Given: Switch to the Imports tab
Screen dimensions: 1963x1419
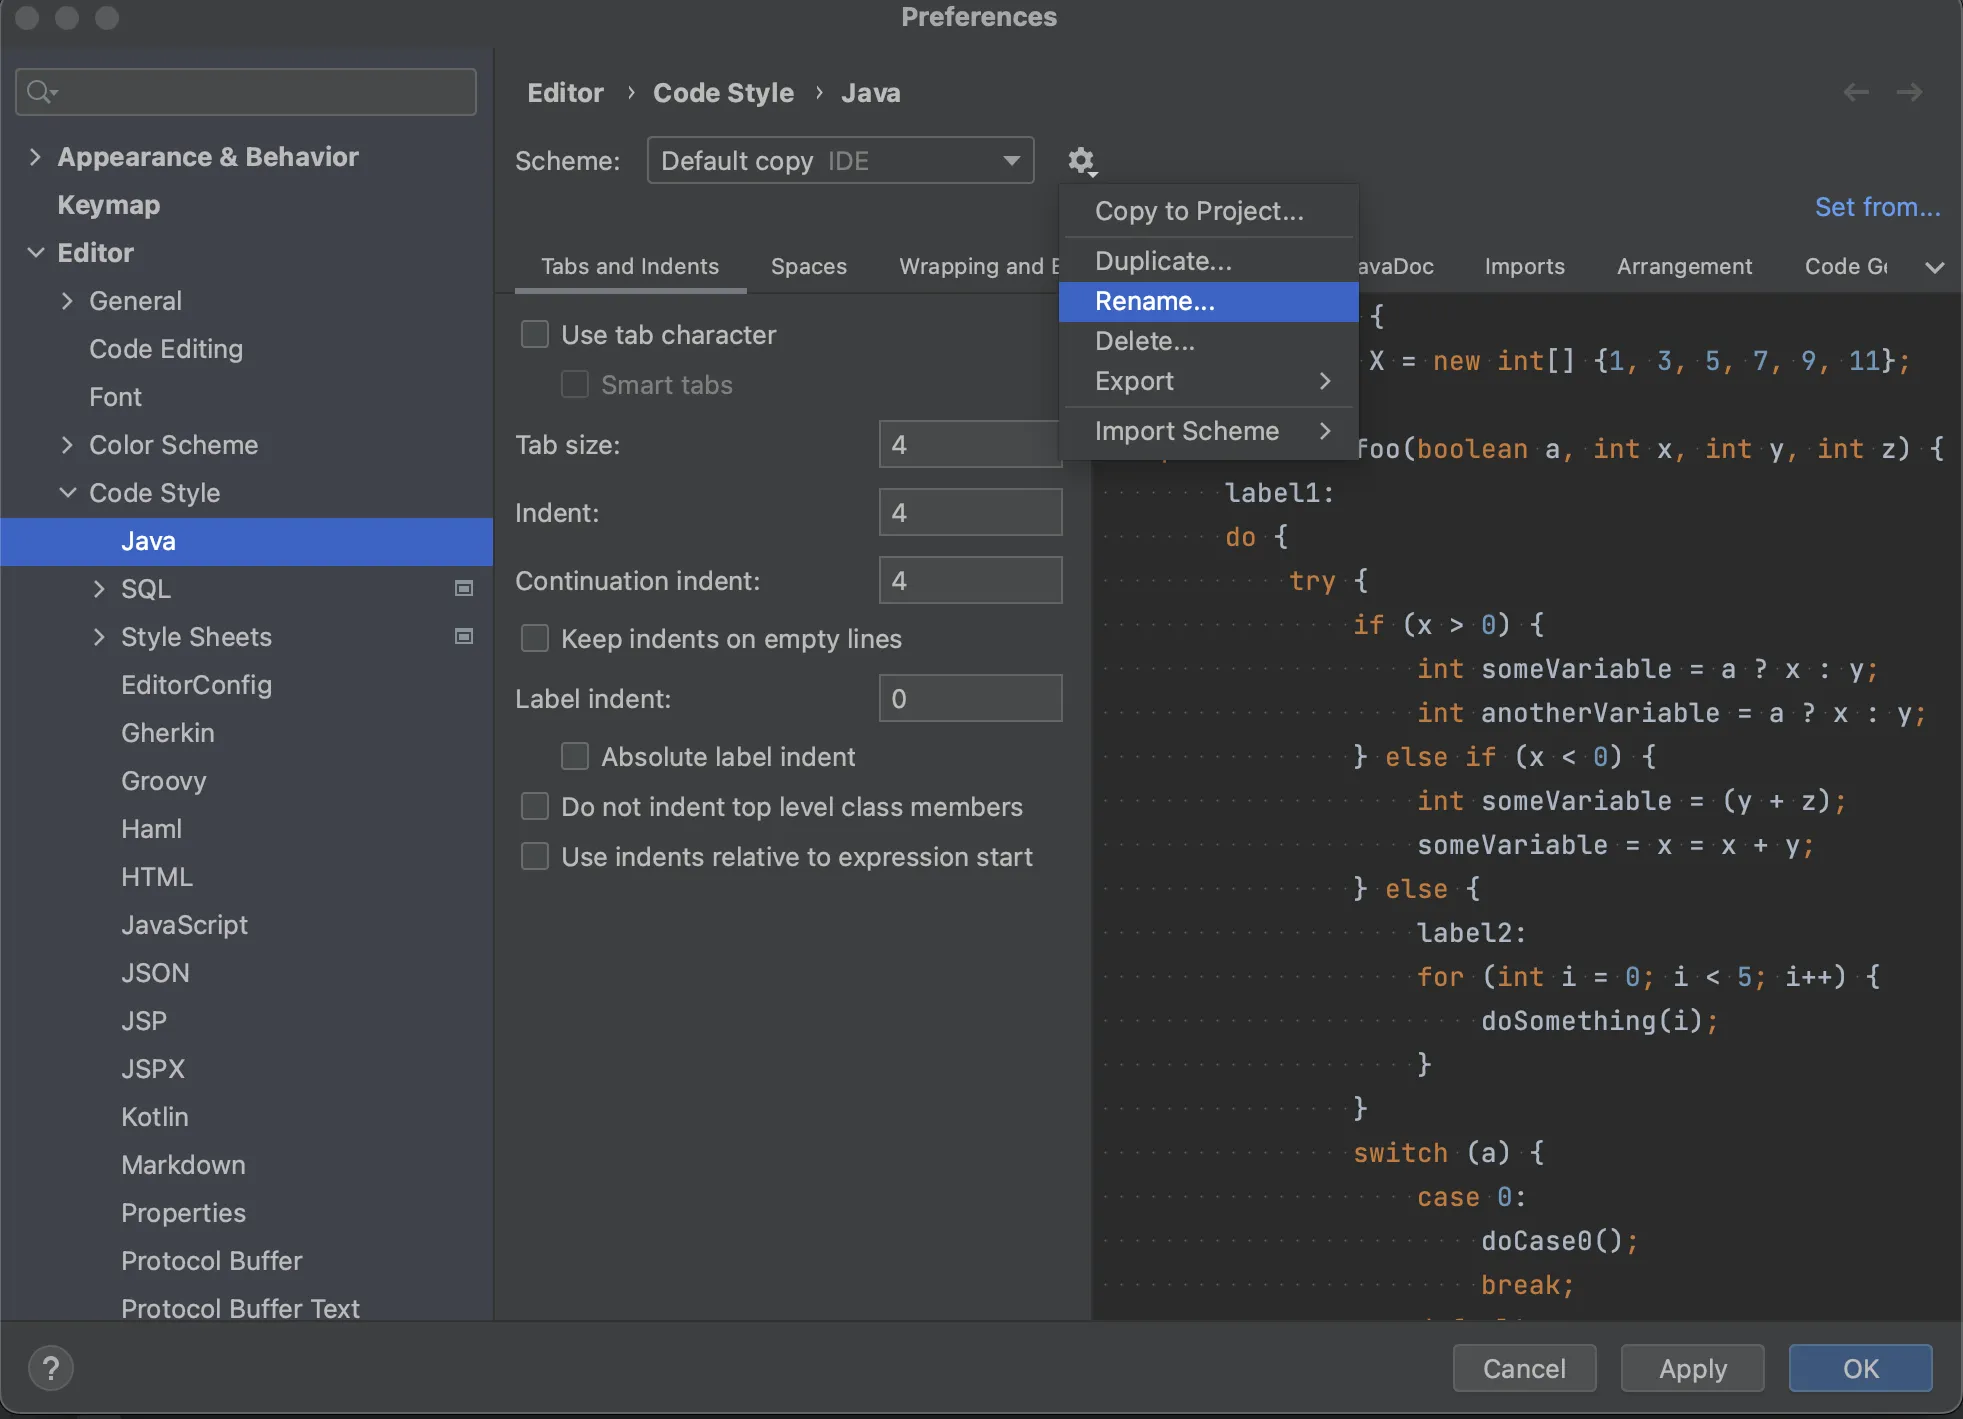Looking at the screenshot, I should (x=1524, y=265).
